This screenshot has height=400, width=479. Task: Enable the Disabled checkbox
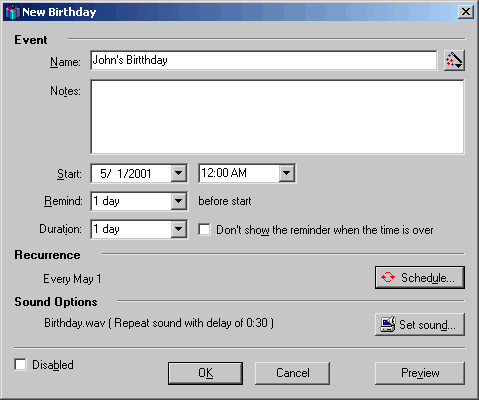(20, 364)
